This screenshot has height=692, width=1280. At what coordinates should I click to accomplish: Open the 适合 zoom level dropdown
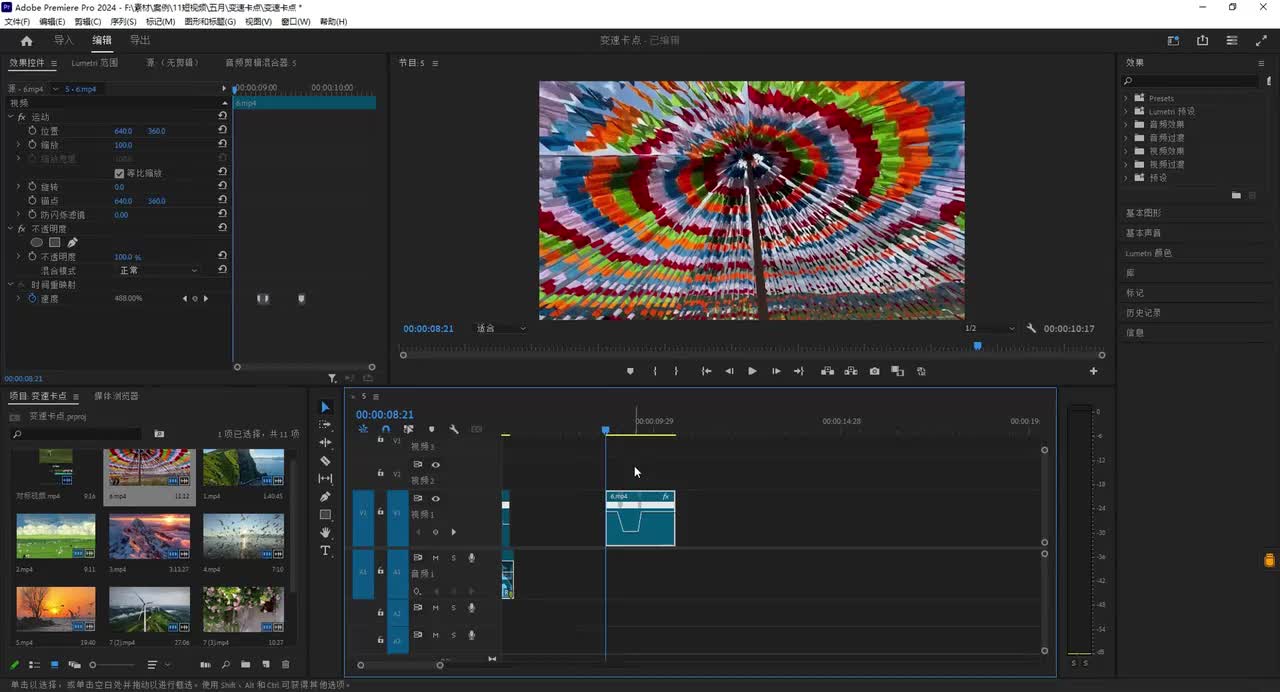click(500, 328)
